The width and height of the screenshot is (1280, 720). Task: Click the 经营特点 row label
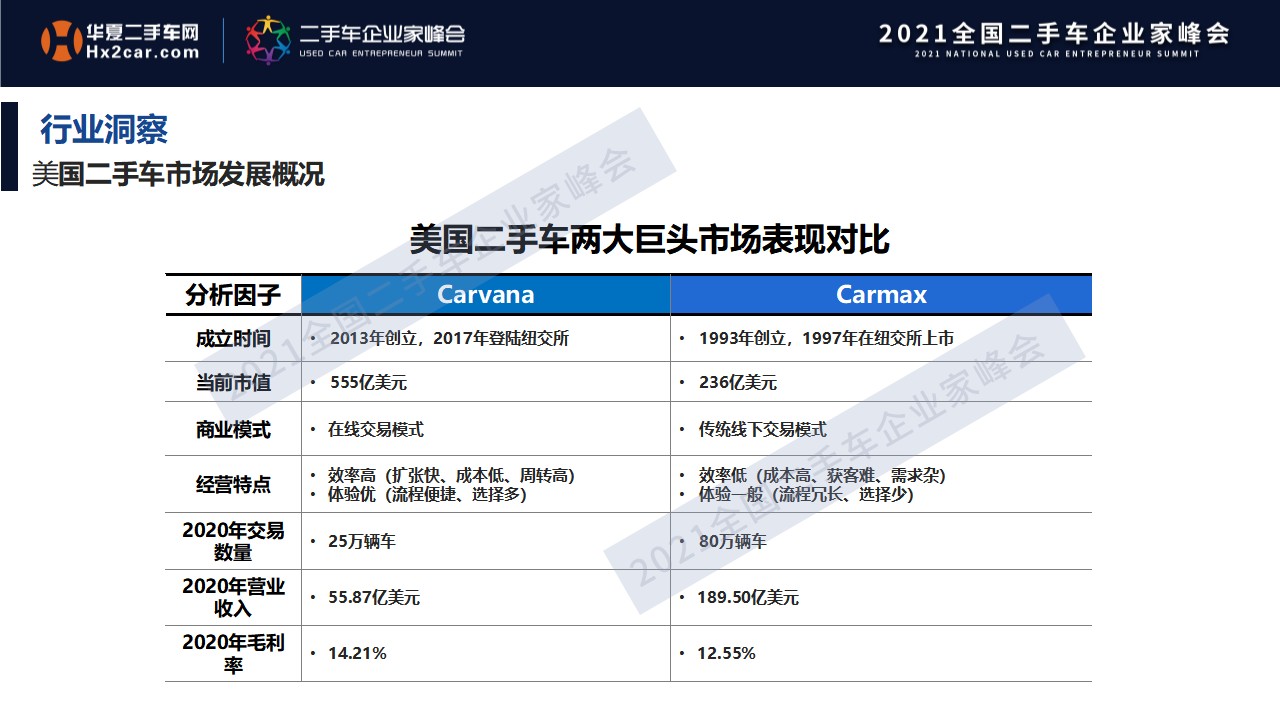pos(233,485)
